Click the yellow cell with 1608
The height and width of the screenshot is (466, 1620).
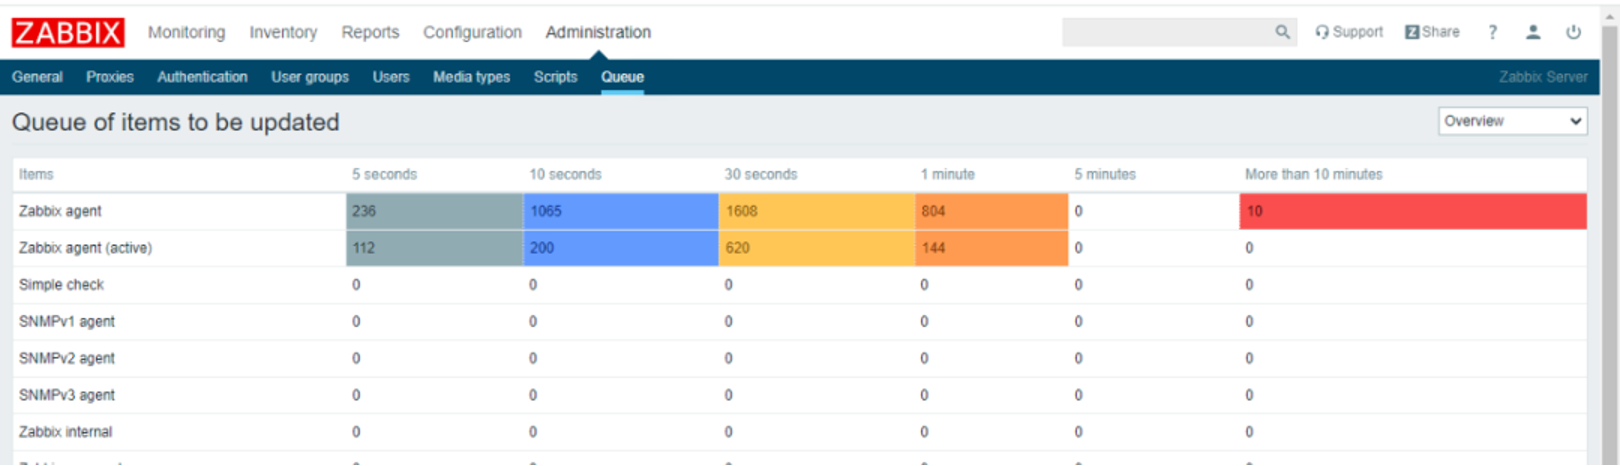(816, 211)
